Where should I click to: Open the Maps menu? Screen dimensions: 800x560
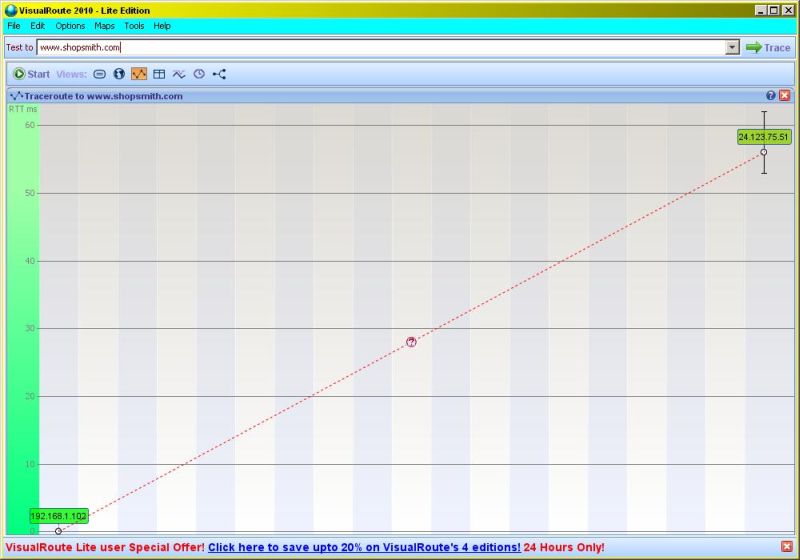pos(104,26)
